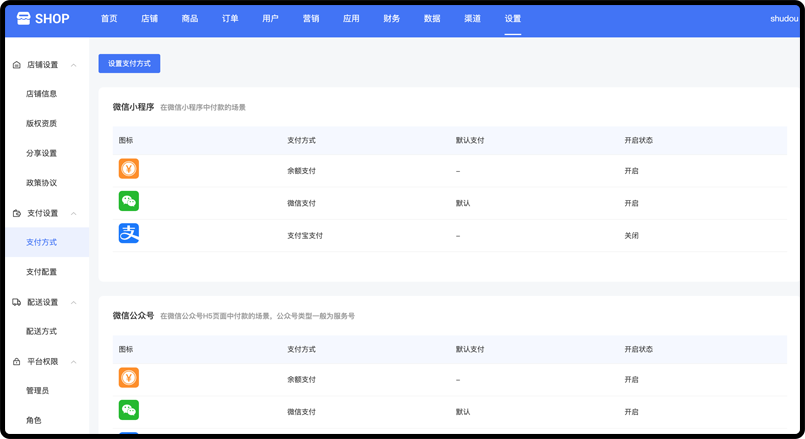Click 配送设置 section label
This screenshot has height=439, width=805.
(x=43, y=302)
